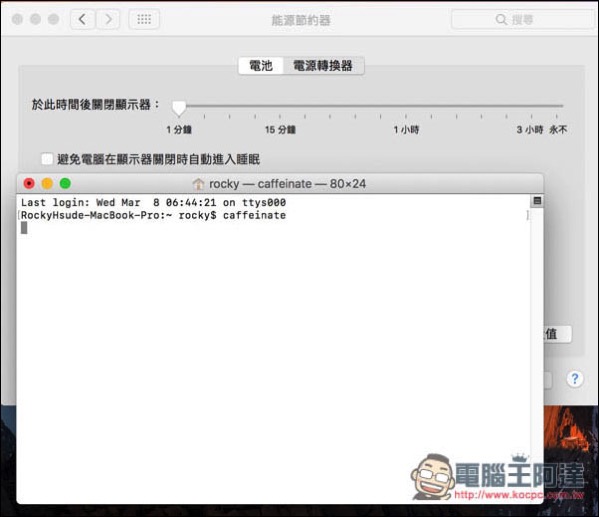Click the back arrow in System Preferences toolbar
Image resolution: width=599 pixels, height=517 pixels.
tap(83, 19)
